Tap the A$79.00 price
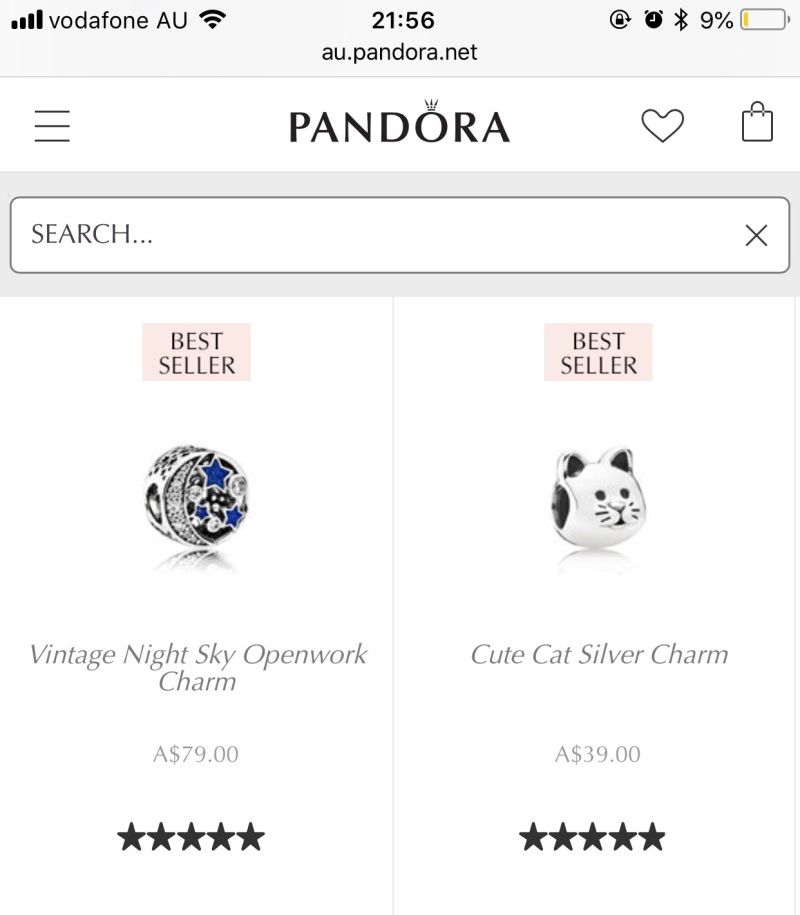 [196, 754]
